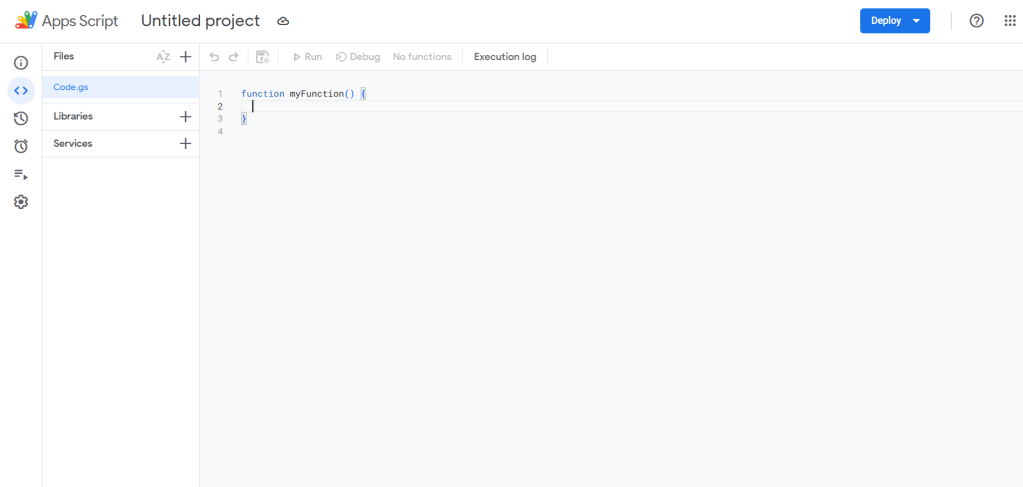Click the Run button
This screenshot has width=1023, height=487.
(x=306, y=57)
